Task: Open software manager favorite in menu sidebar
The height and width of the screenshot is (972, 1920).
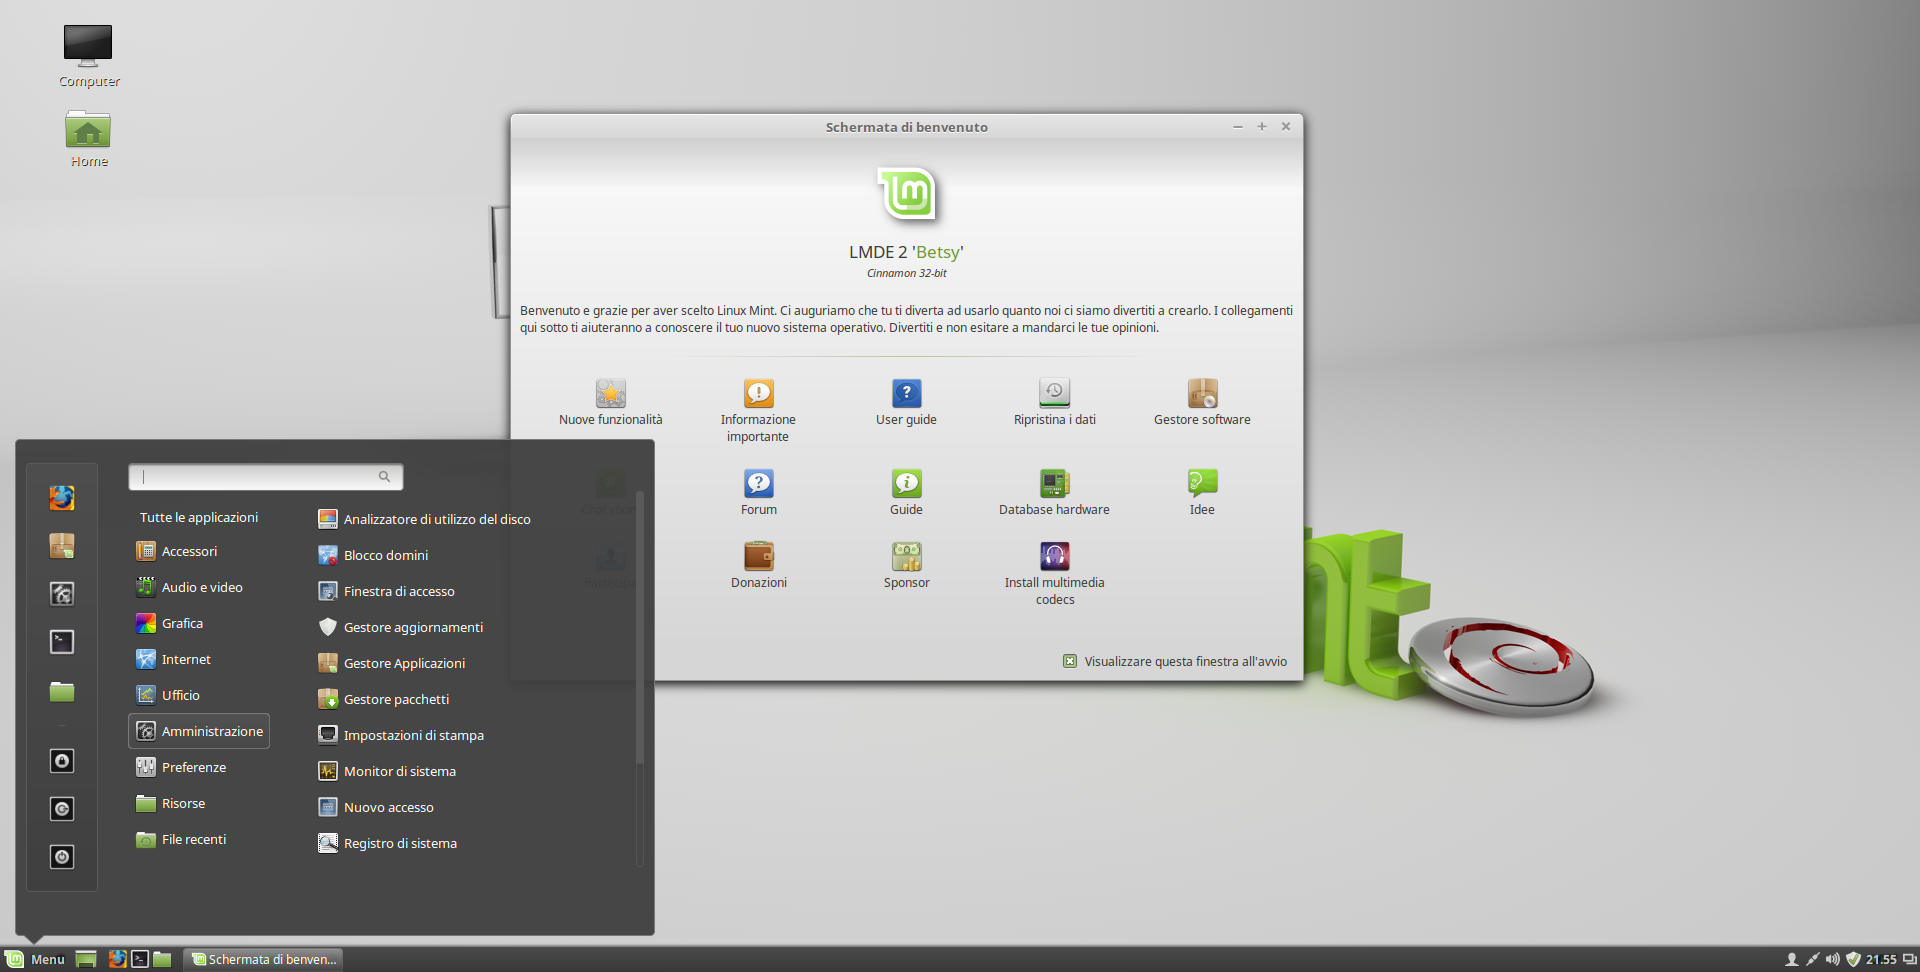Action: point(62,545)
